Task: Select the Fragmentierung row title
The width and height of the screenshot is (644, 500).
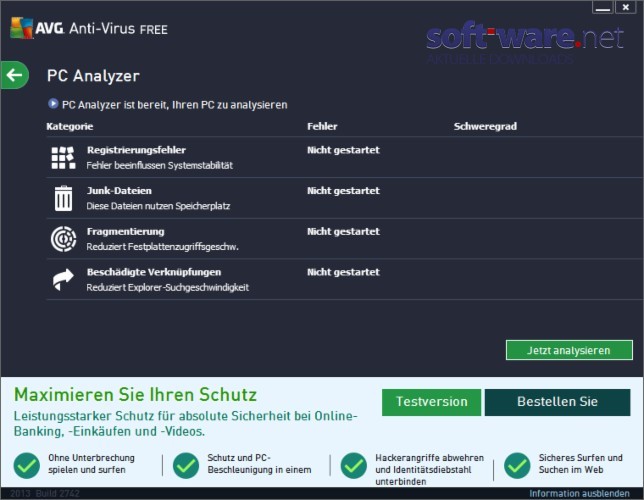Action: pyautogui.click(x=125, y=232)
